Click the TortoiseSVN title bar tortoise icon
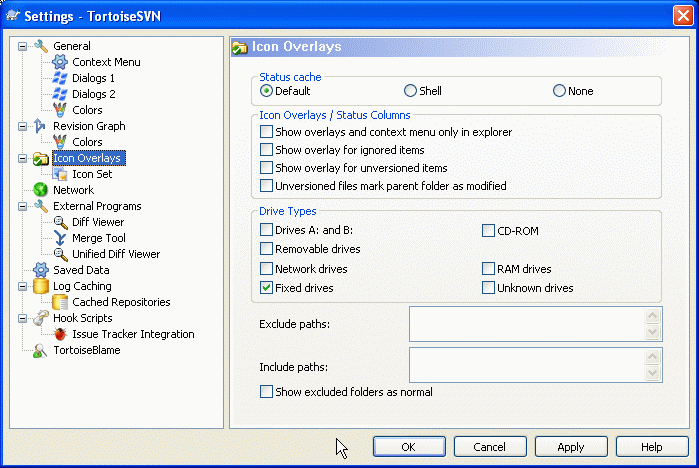Image resolution: width=699 pixels, height=468 pixels. 12,15
